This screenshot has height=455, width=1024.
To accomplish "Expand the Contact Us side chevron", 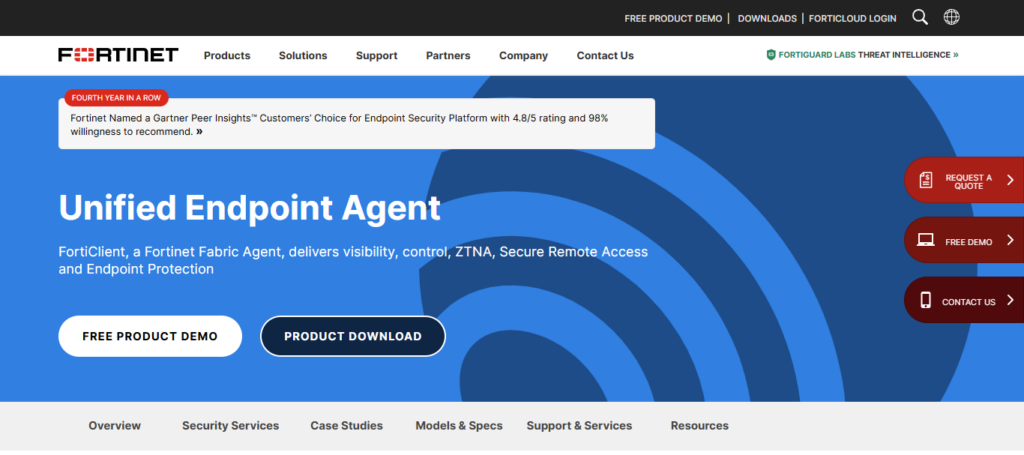I will [x=1010, y=300].
